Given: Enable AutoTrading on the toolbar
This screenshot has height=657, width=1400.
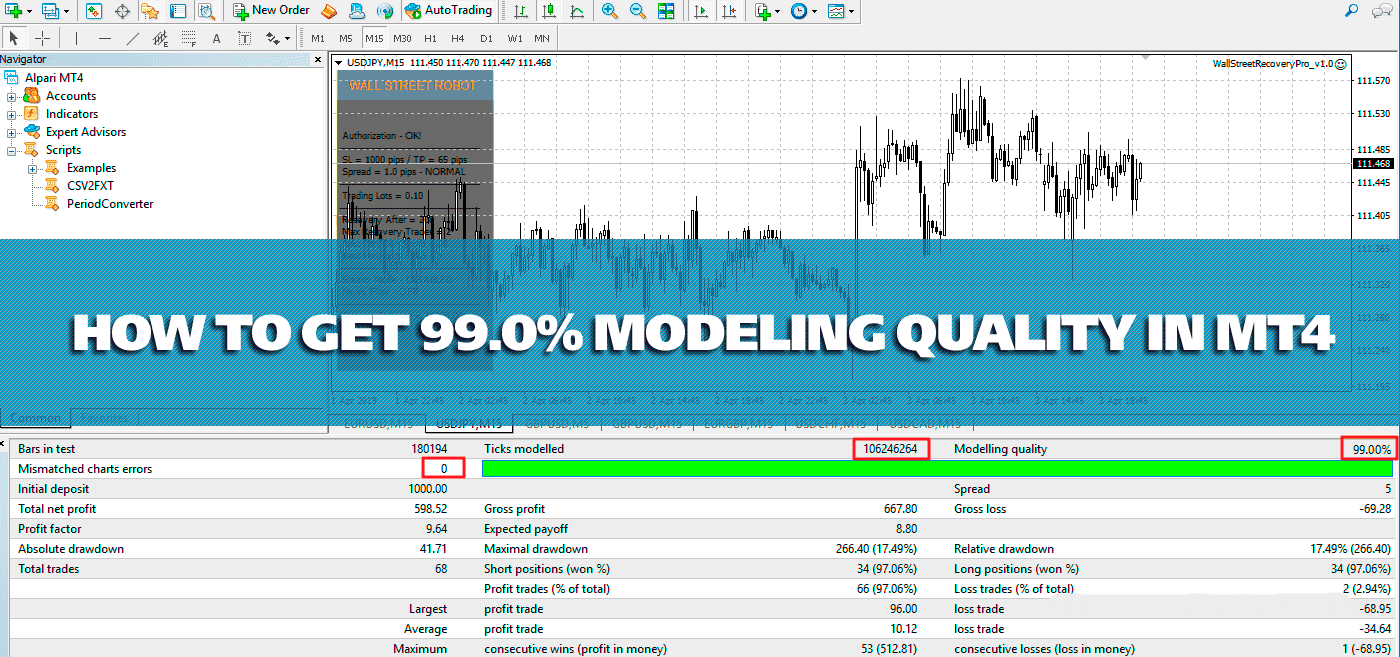Looking at the screenshot, I should [x=449, y=11].
